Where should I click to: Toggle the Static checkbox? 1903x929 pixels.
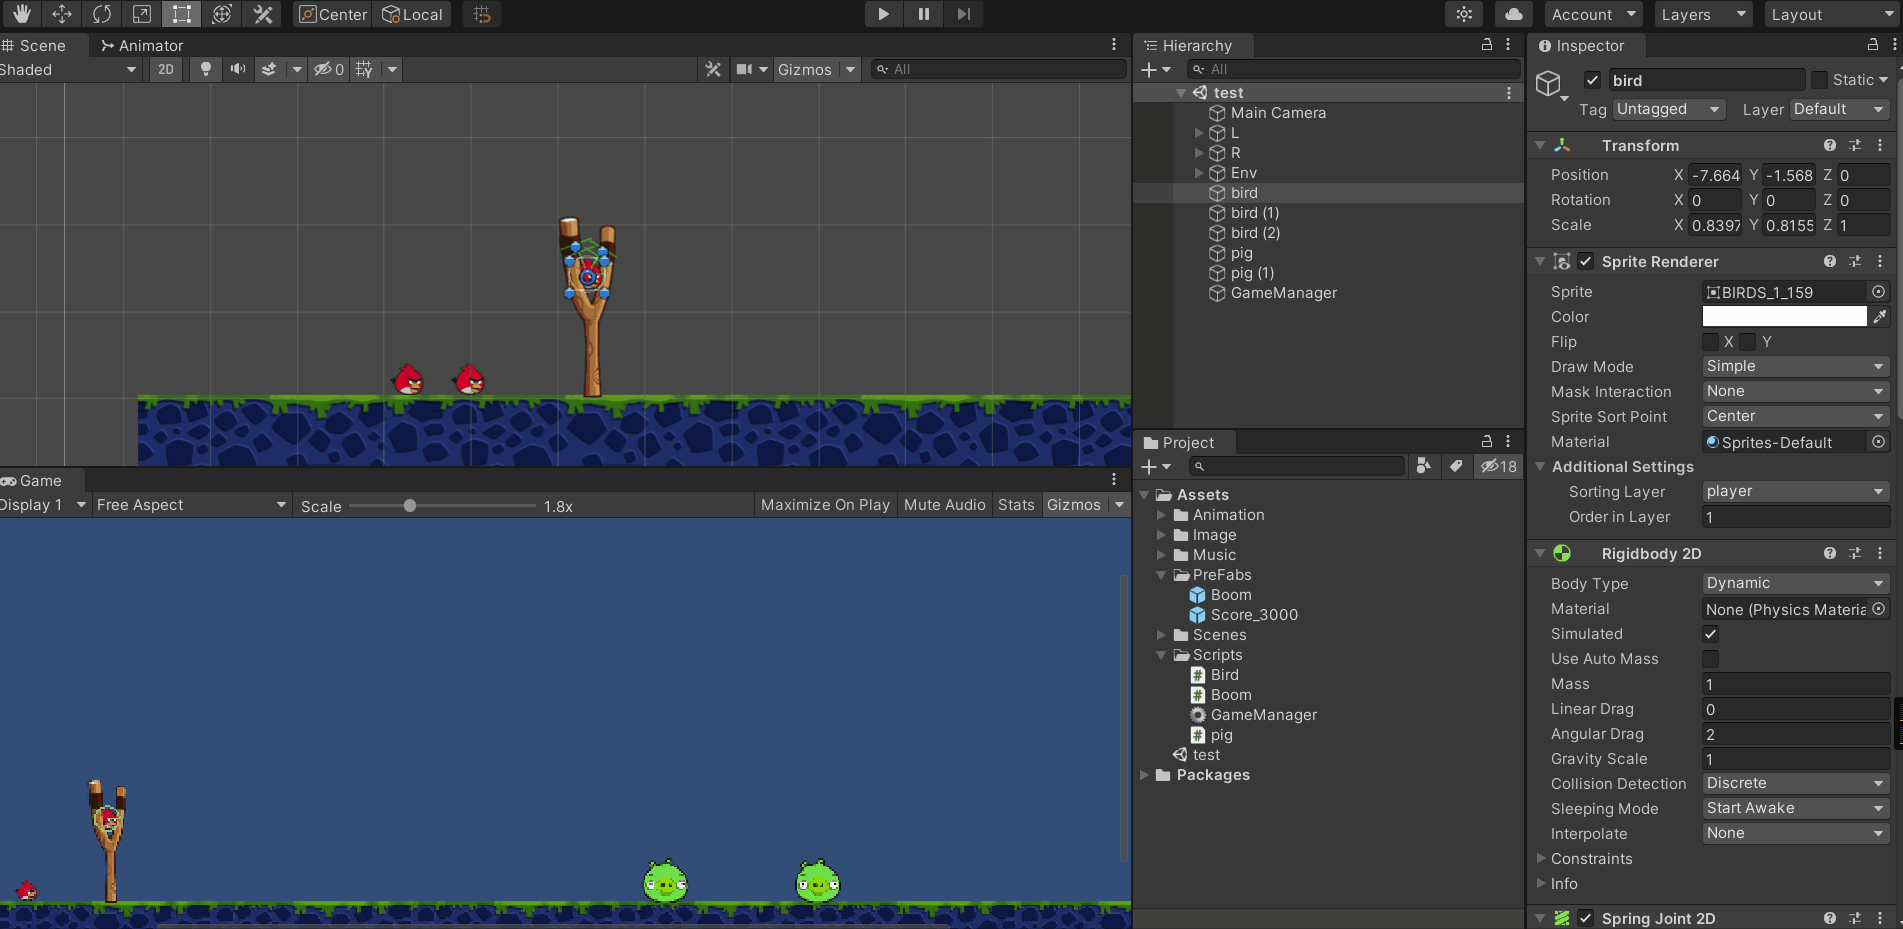(x=1819, y=80)
